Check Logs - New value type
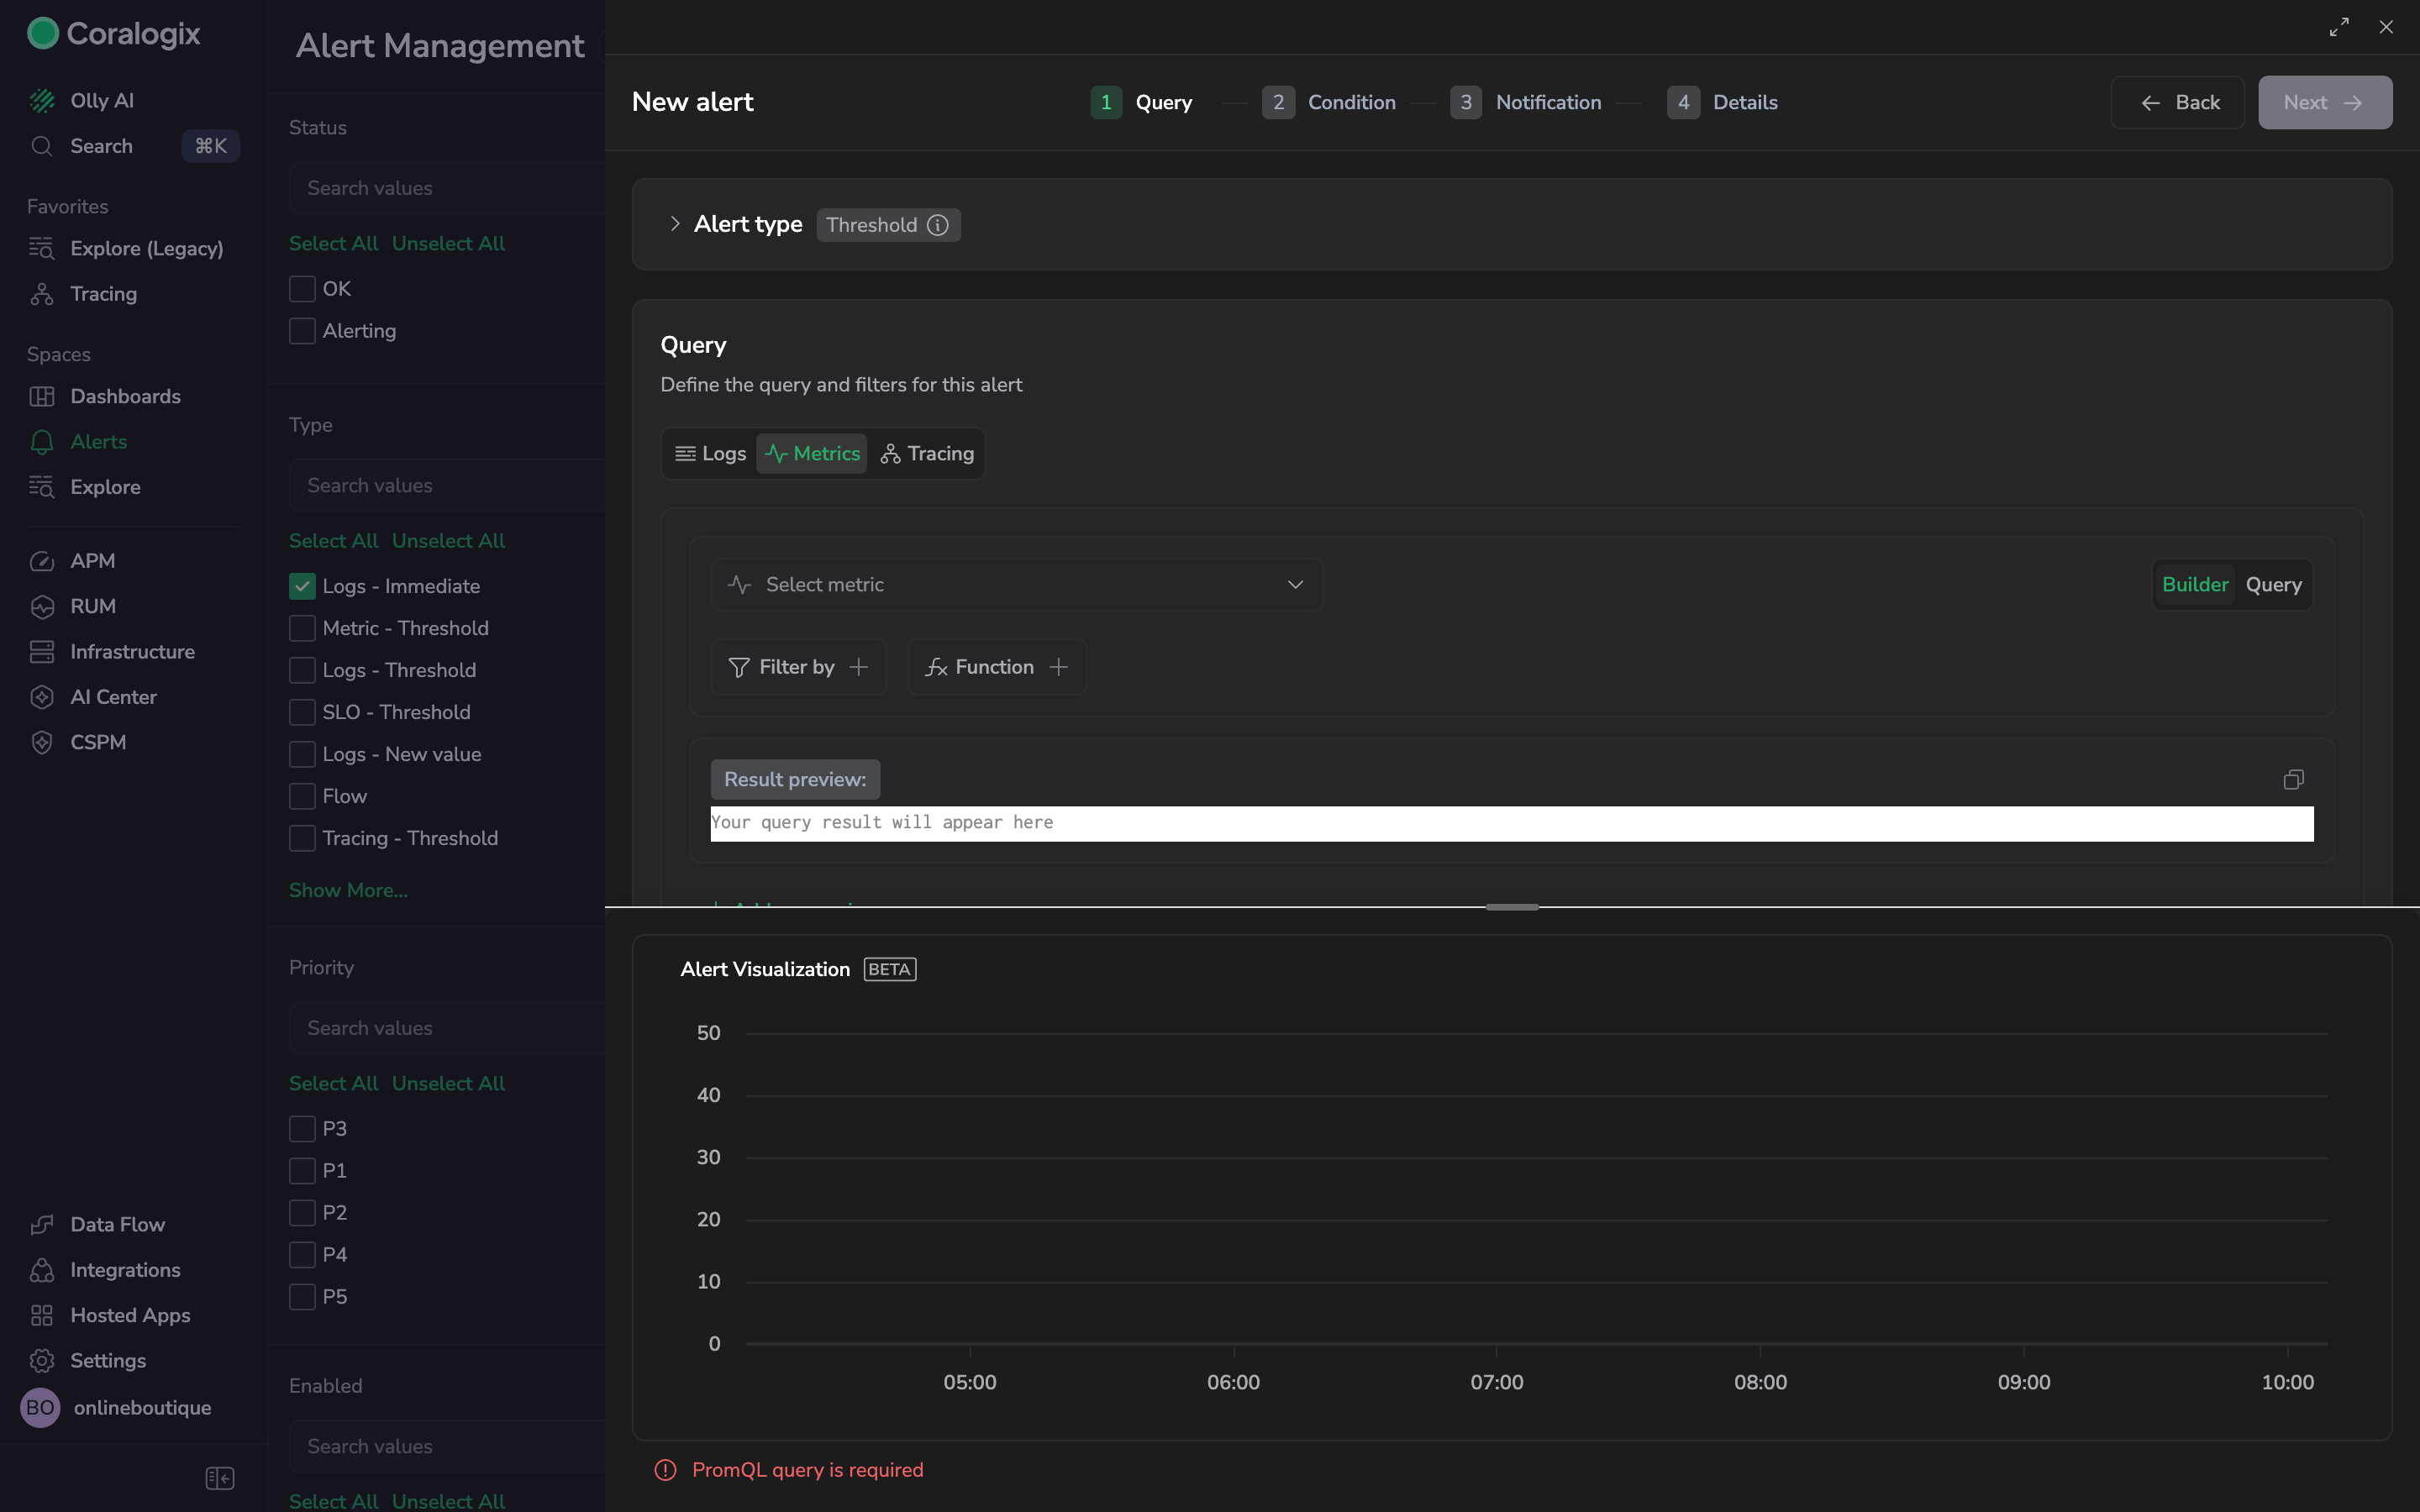The height and width of the screenshot is (1512, 2420). click(x=302, y=754)
